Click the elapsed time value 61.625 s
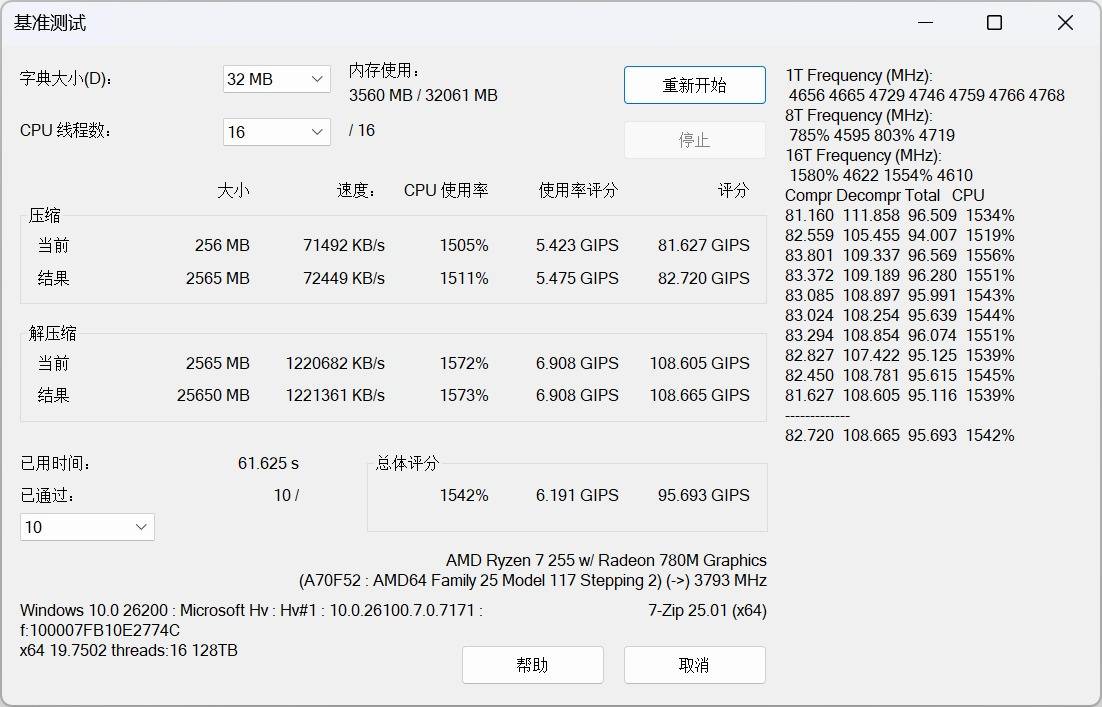This screenshot has width=1102, height=707. pos(268,464)
